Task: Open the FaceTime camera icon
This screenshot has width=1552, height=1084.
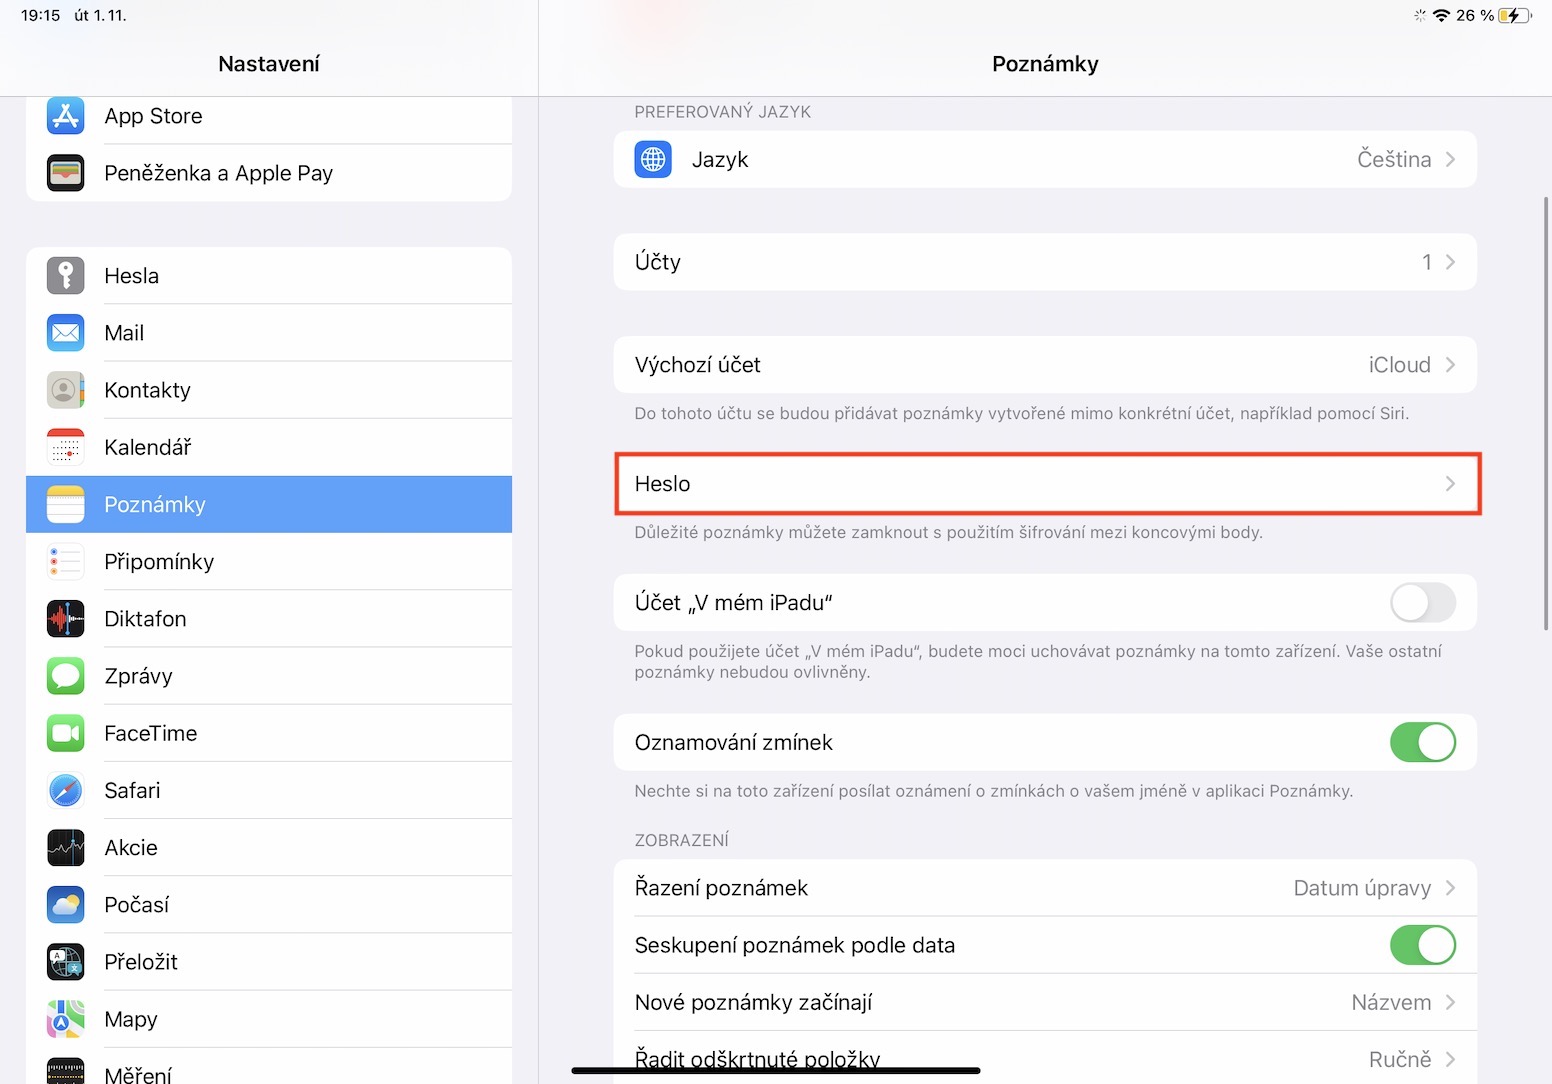Action: (66, 733)
